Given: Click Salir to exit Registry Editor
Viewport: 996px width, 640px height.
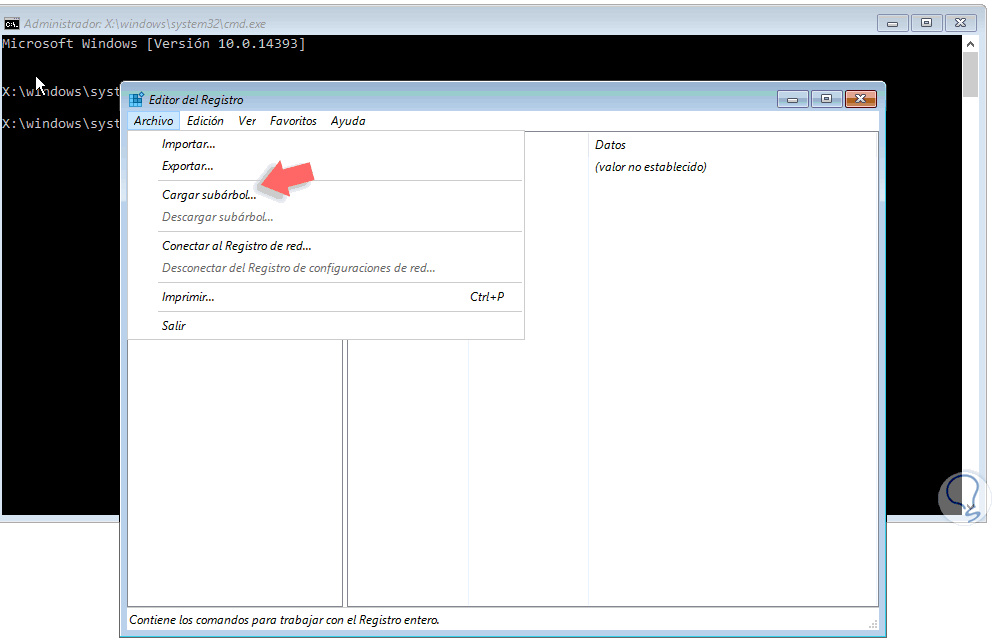Looking at the screenshot, I should tap(326, 325).
